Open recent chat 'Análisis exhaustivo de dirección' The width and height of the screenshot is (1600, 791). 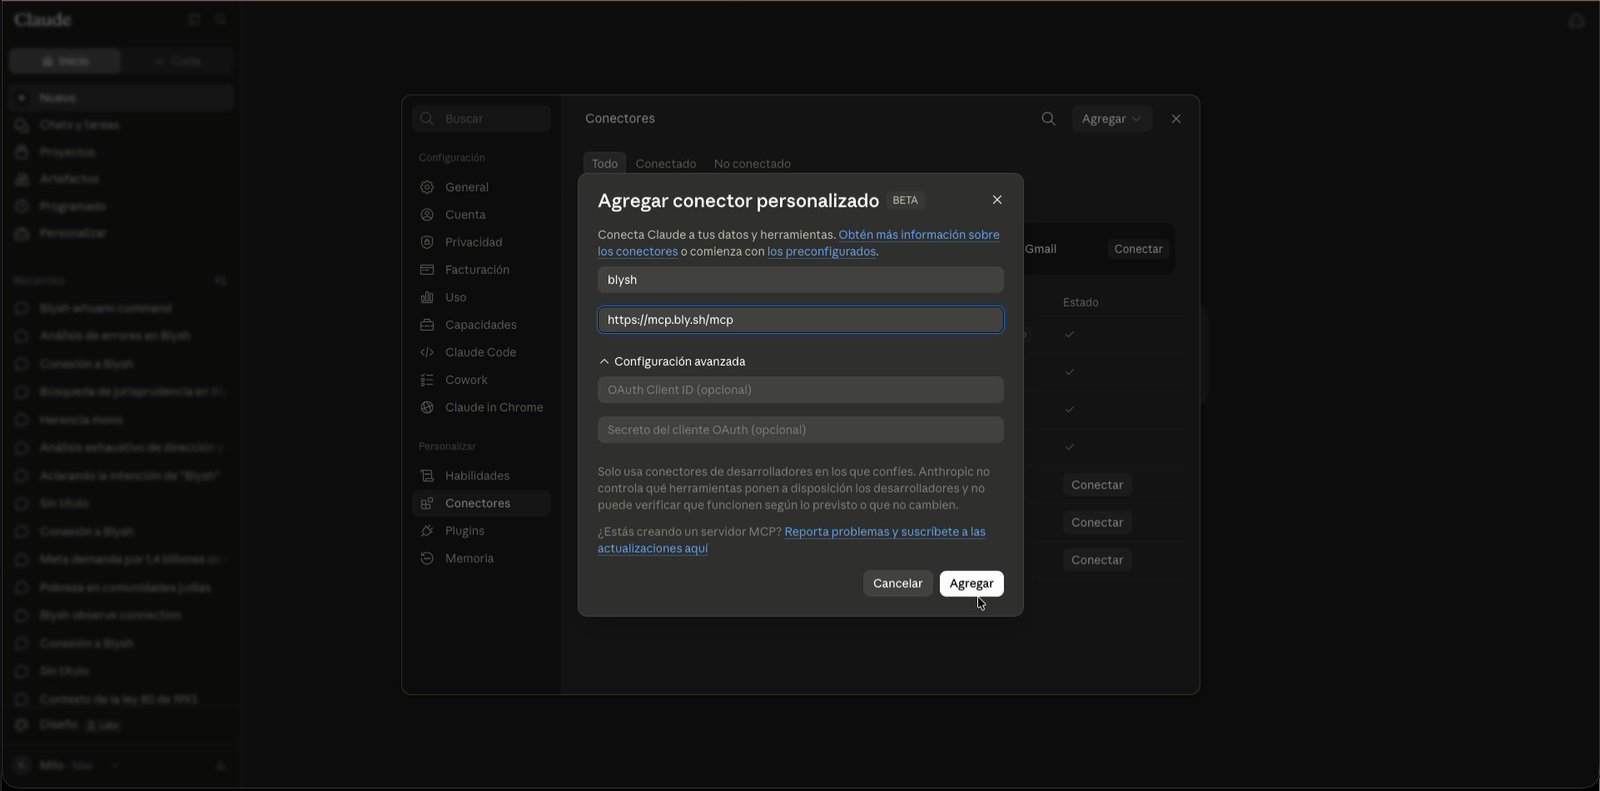click(122, 448)
